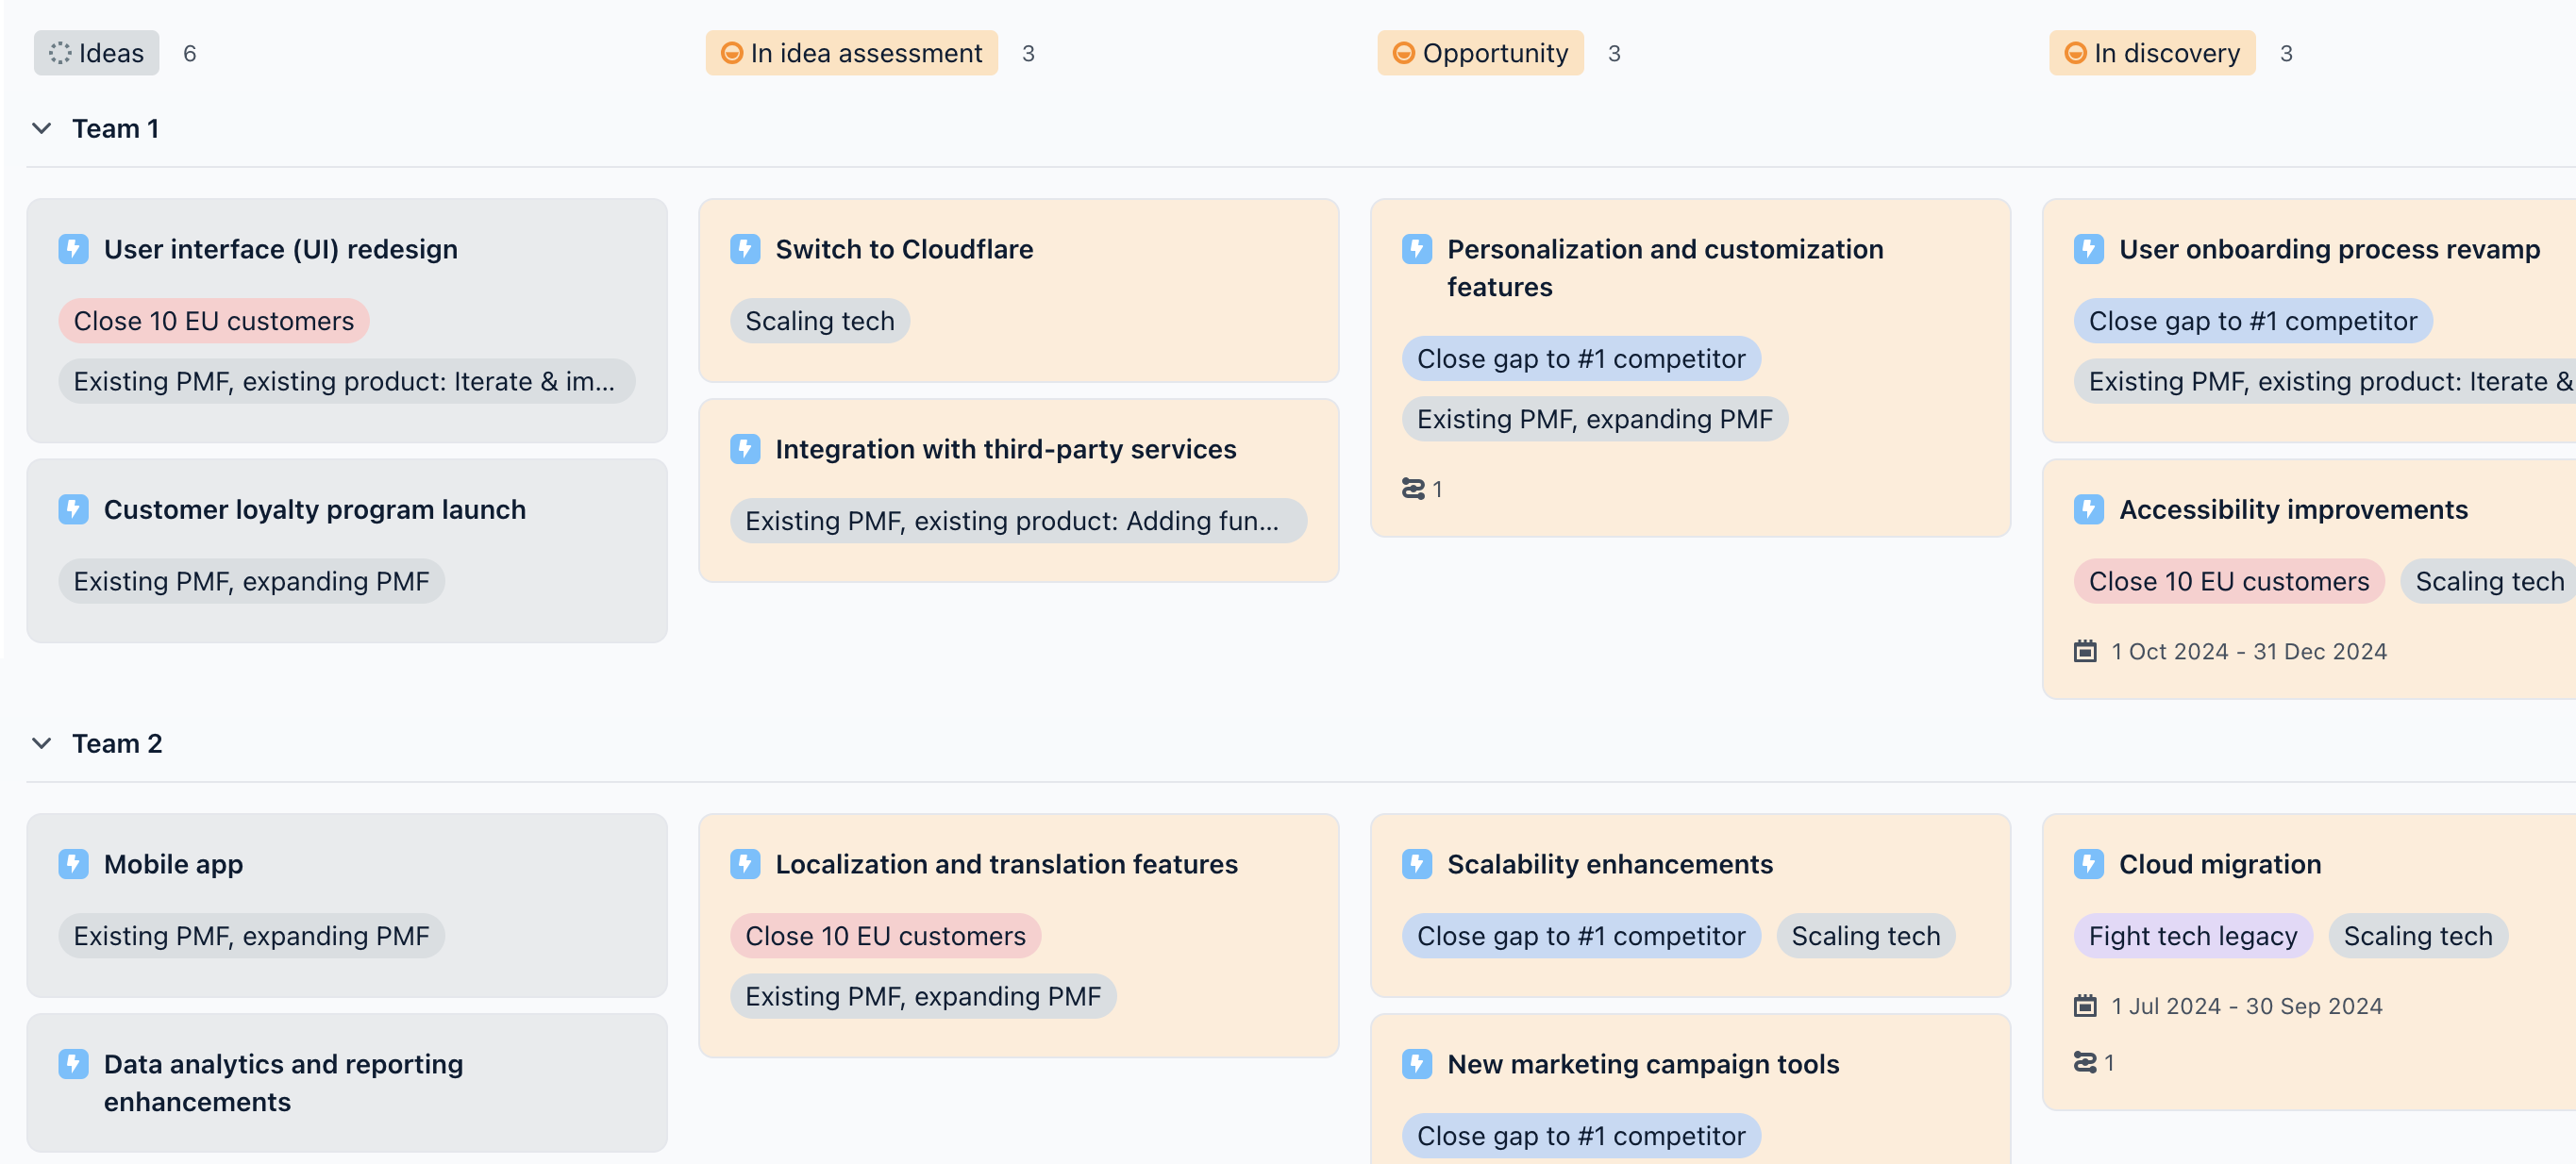Collapse the Team 2 section
2576x1164 pixels.
(x=41, y=742)
